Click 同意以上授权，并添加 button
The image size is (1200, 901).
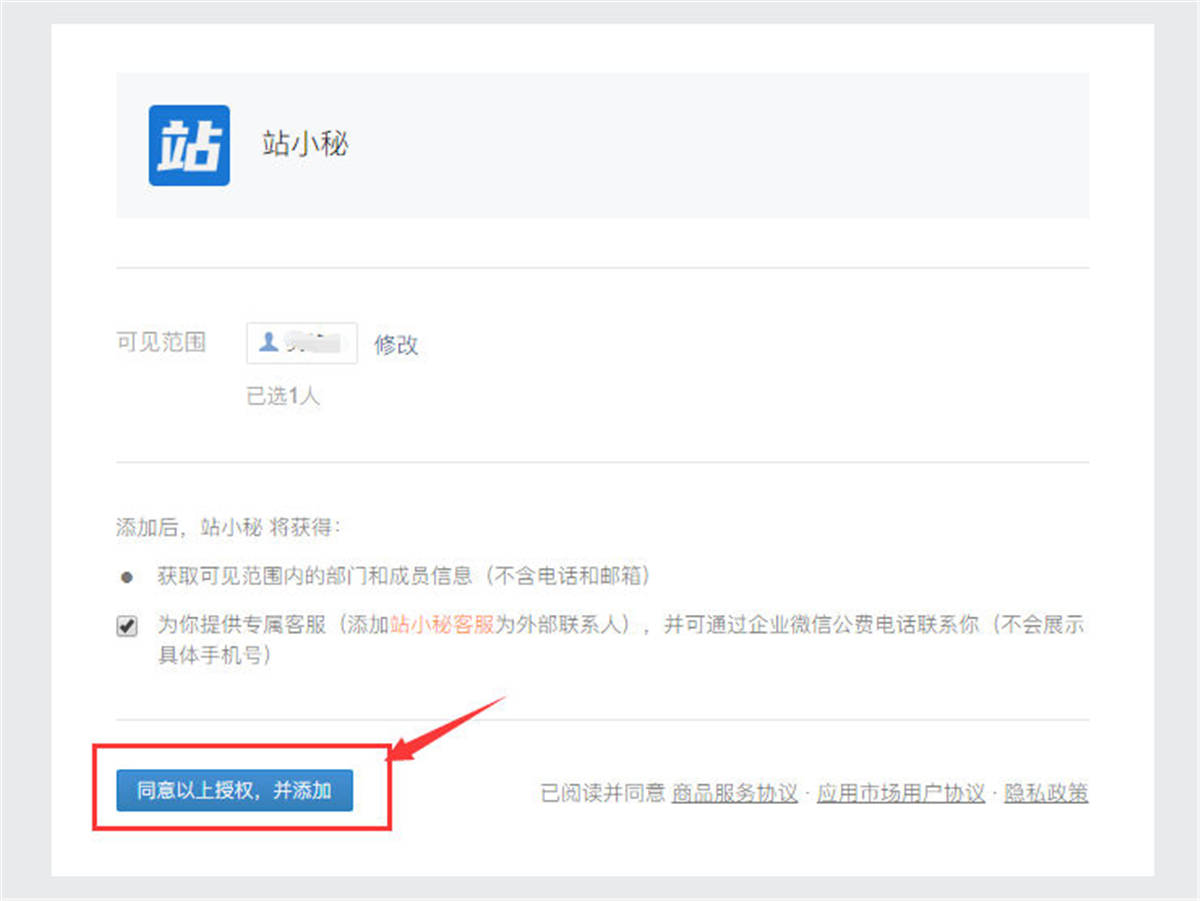pos(235,790)
